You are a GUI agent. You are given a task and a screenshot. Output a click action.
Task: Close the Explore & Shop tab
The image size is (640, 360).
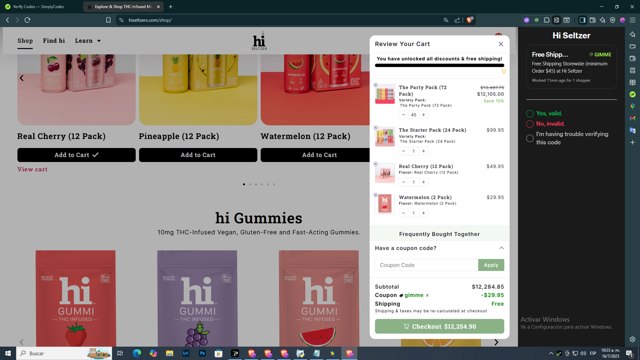point(158,7)
